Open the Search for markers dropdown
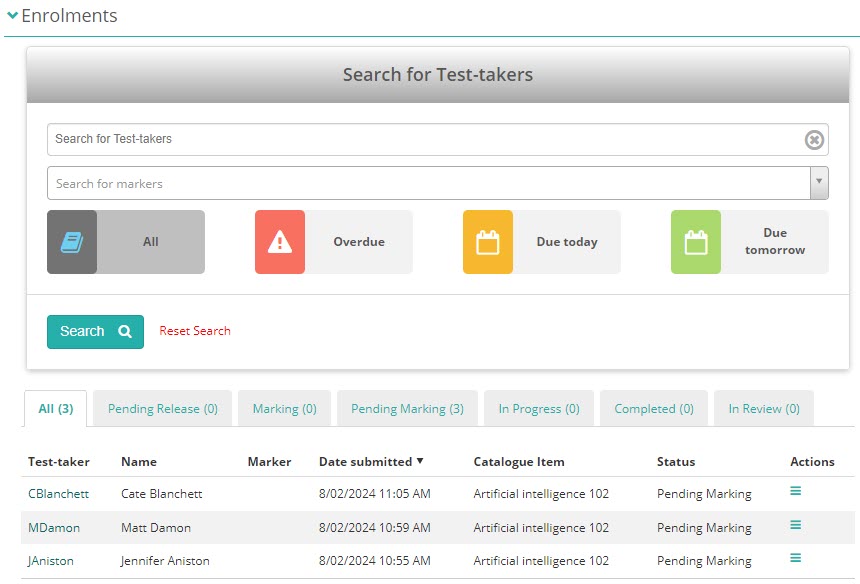The width and height of the screenshot is (860, 584). [819, 183]
